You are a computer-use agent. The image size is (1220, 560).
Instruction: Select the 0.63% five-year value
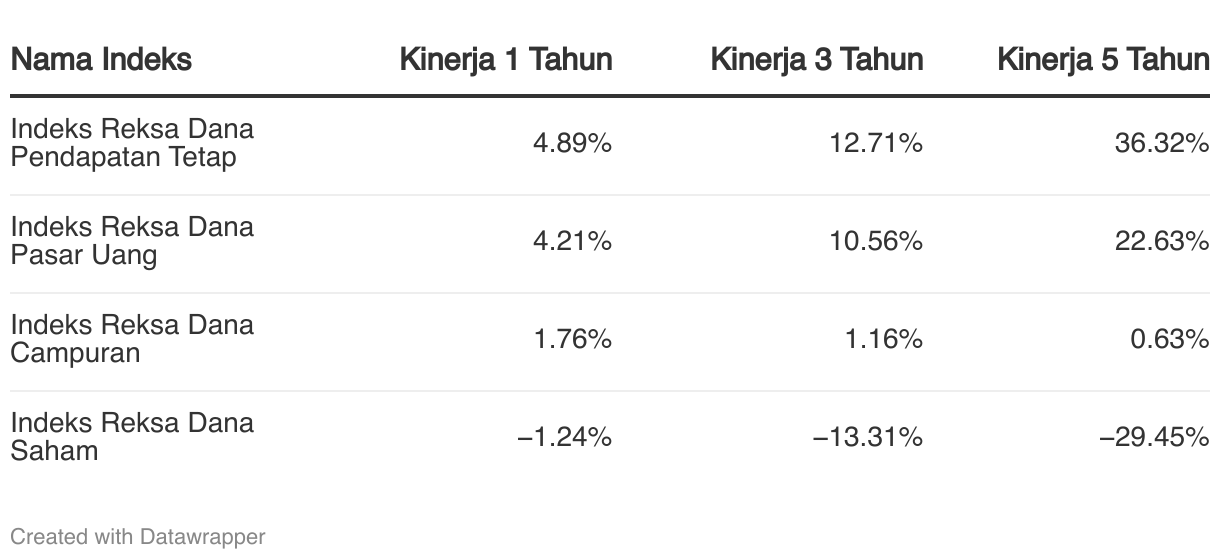pyautogui.click(x=1170, y=339)
